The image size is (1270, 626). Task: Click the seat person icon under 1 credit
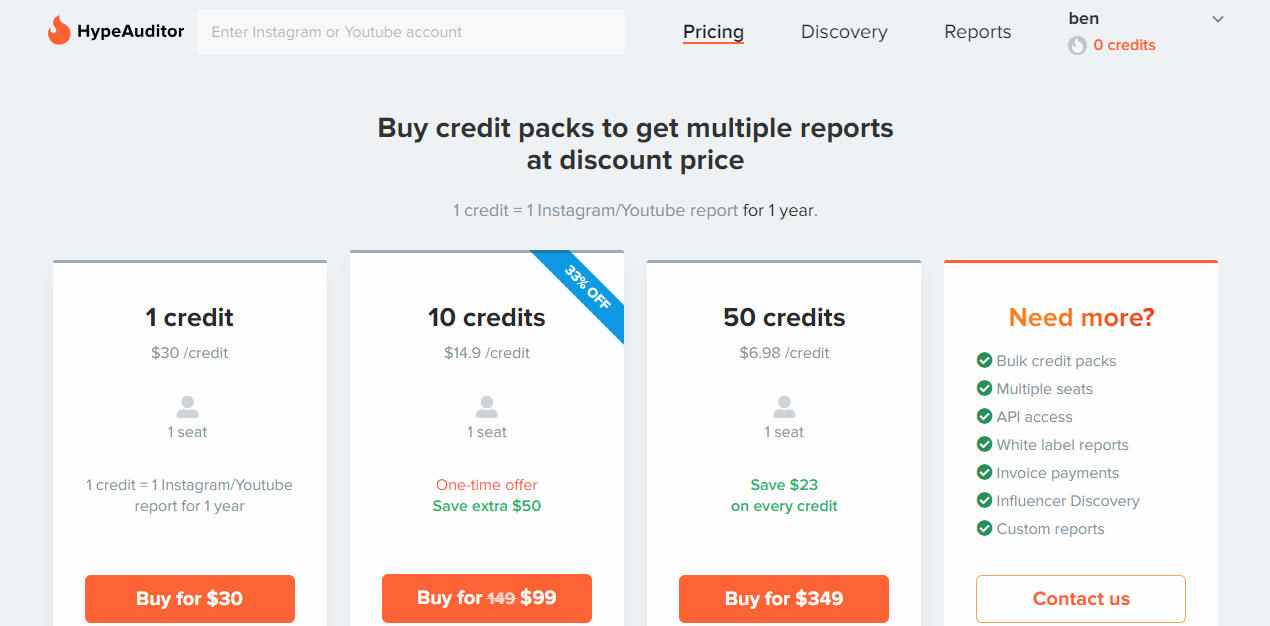click(x=187, y=407)
